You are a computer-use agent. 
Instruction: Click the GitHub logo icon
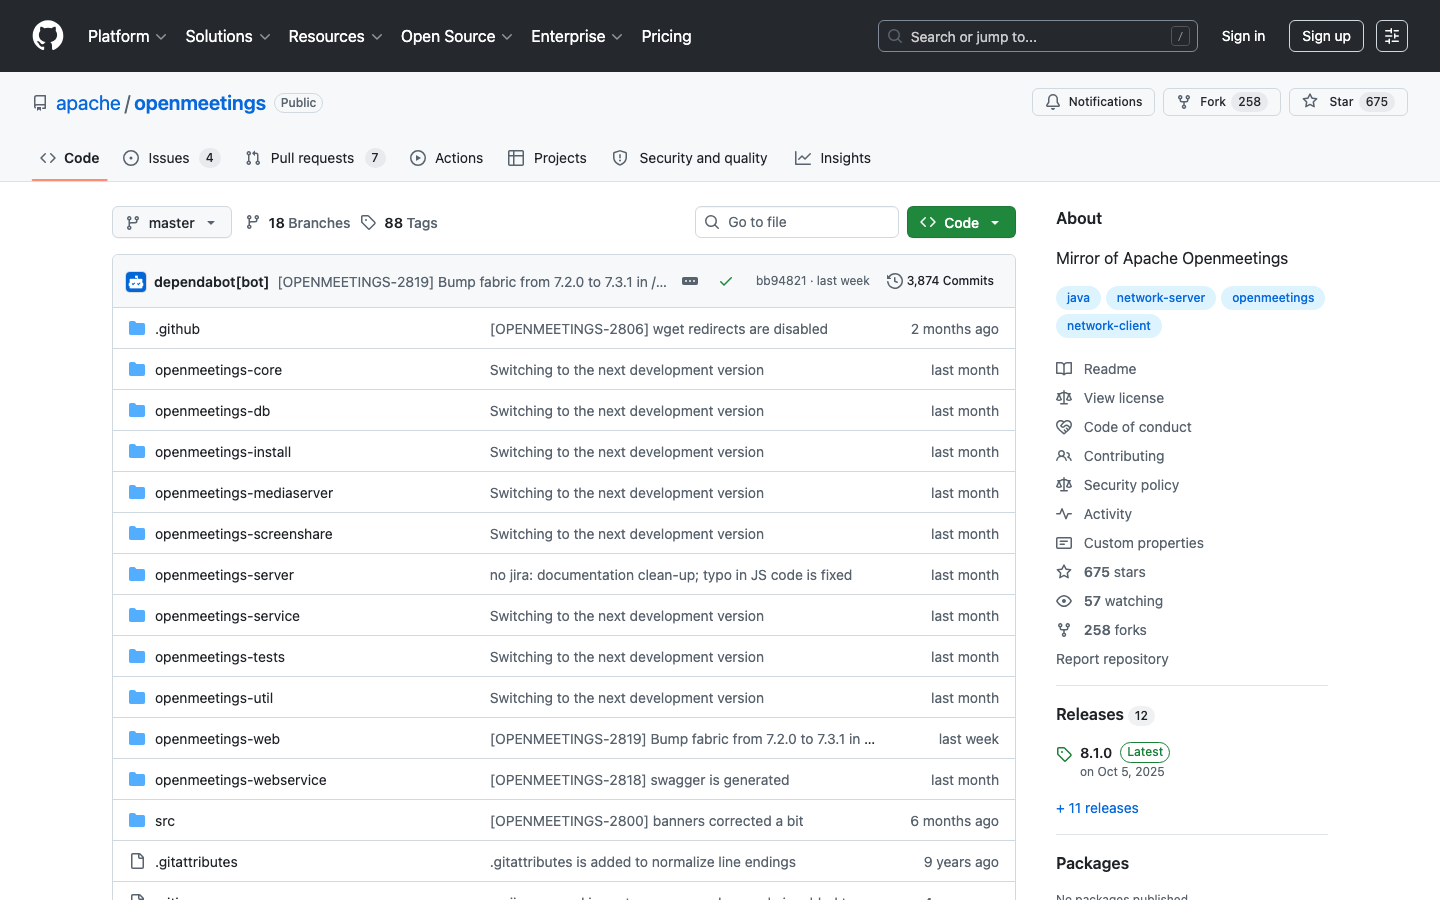coord(48,36)
